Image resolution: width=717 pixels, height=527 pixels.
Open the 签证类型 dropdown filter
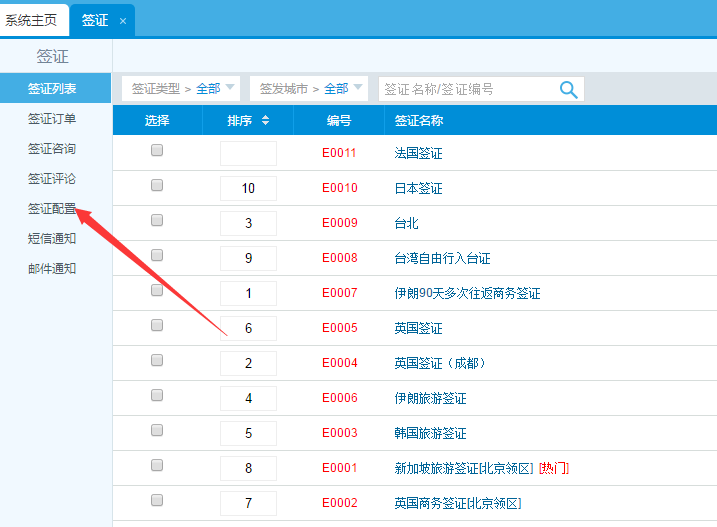pos(181,89)
